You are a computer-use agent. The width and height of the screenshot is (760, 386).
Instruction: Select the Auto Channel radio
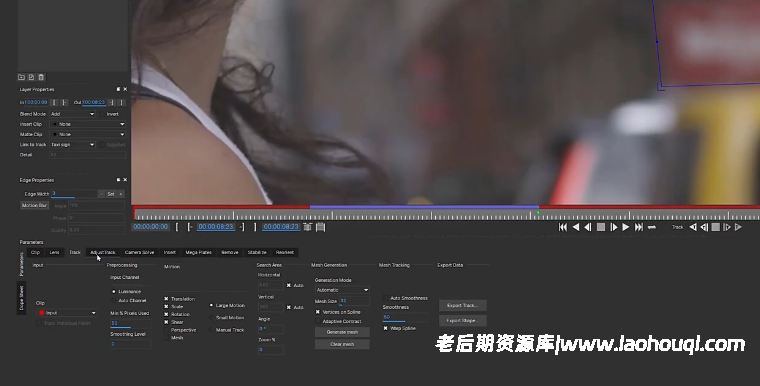point(114,300)
